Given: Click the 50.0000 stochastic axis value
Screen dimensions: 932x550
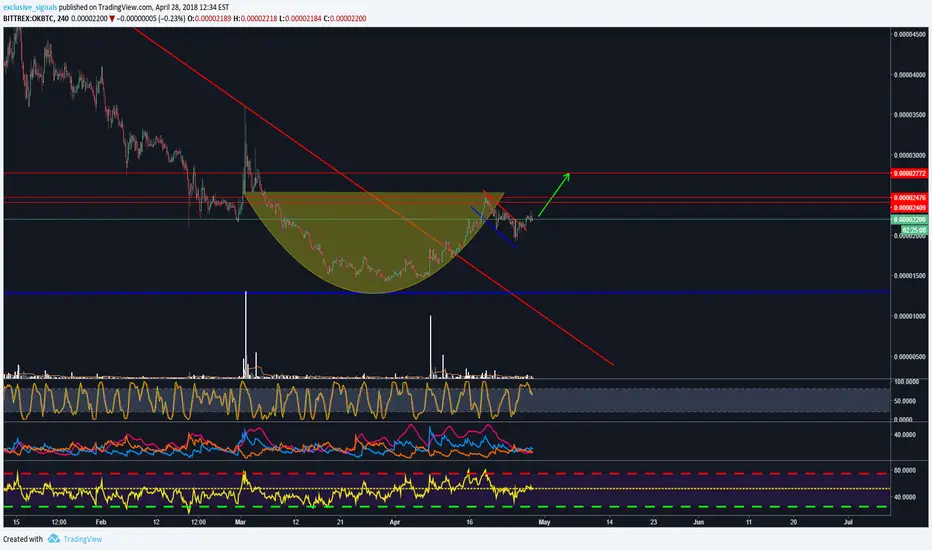Looking at the screenshot, I should [x=905, y=401].
